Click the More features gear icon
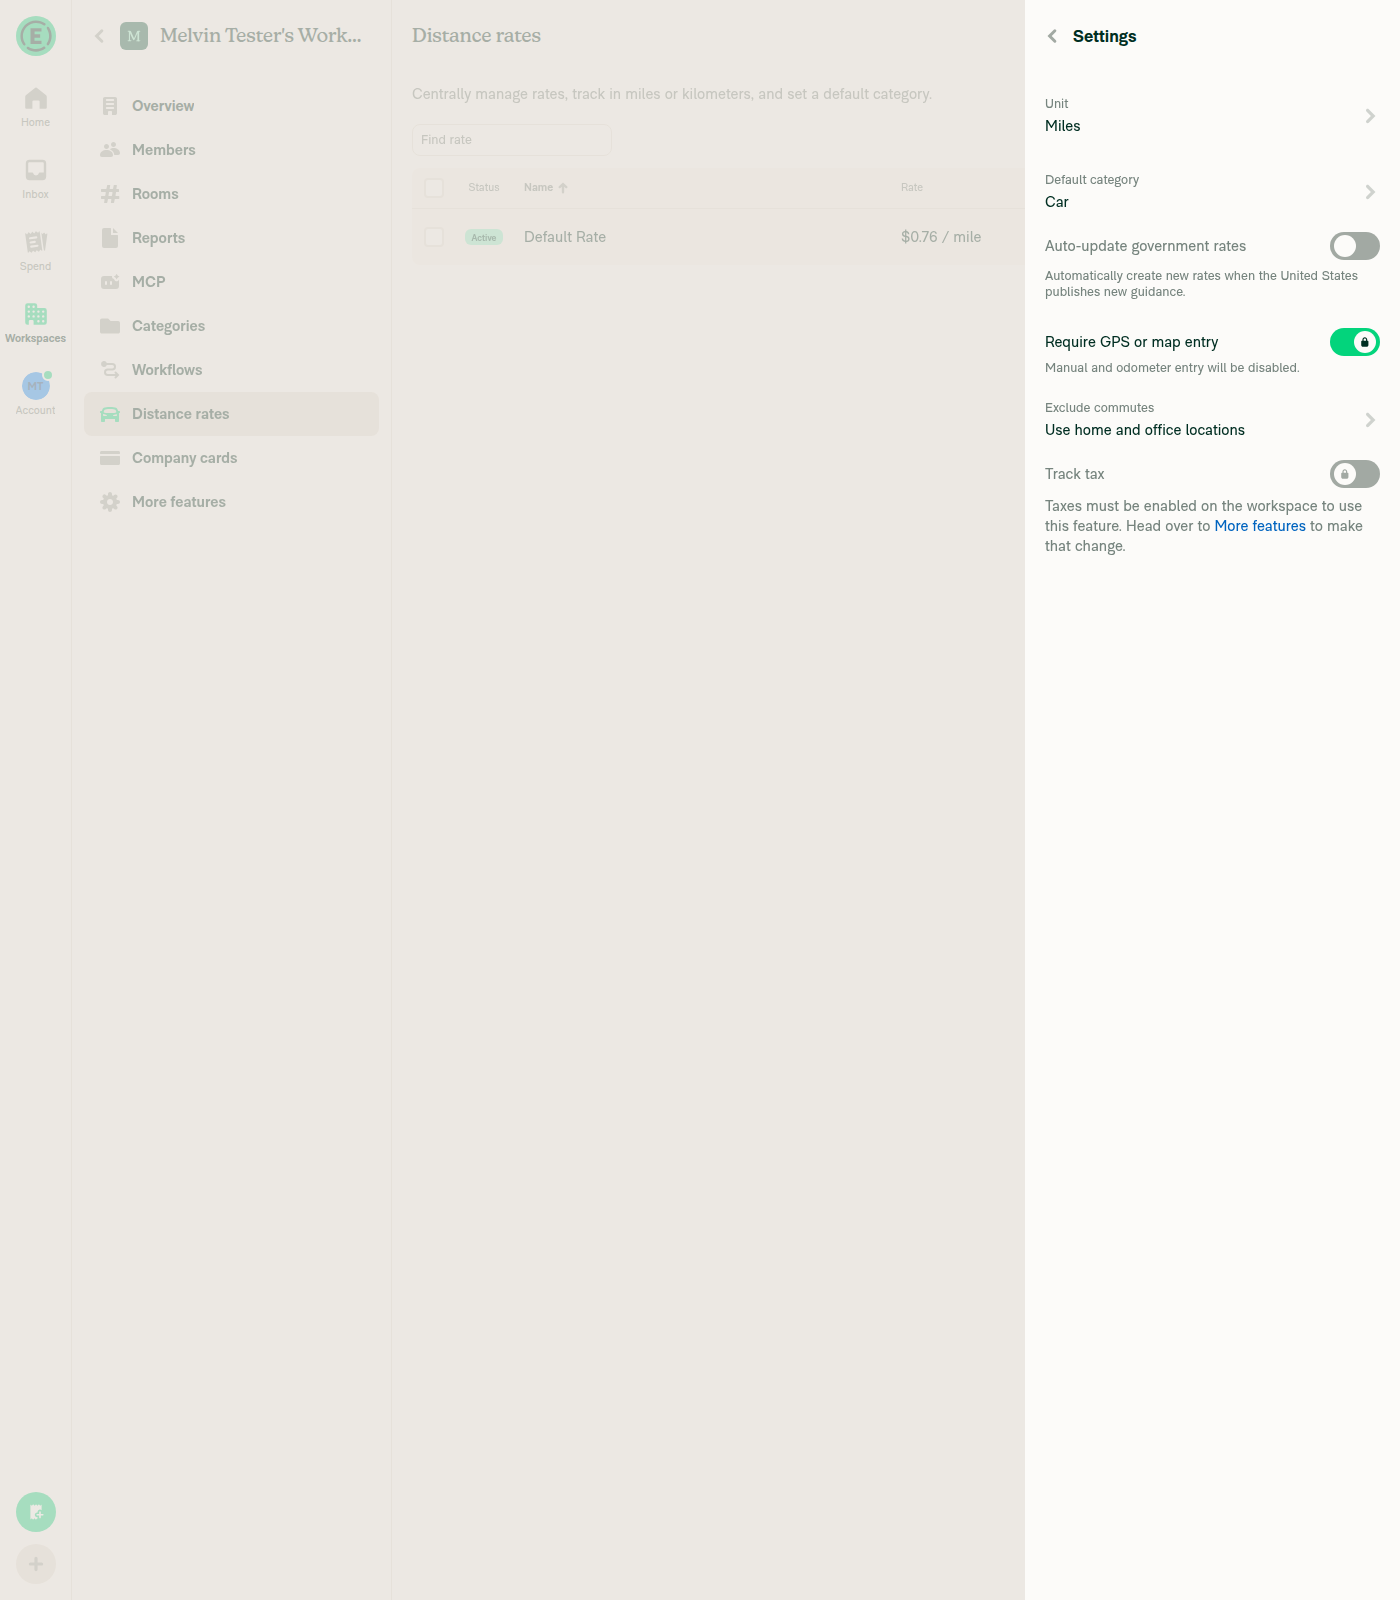This screenshot has height=1600, width=1400. click(110, 502)
